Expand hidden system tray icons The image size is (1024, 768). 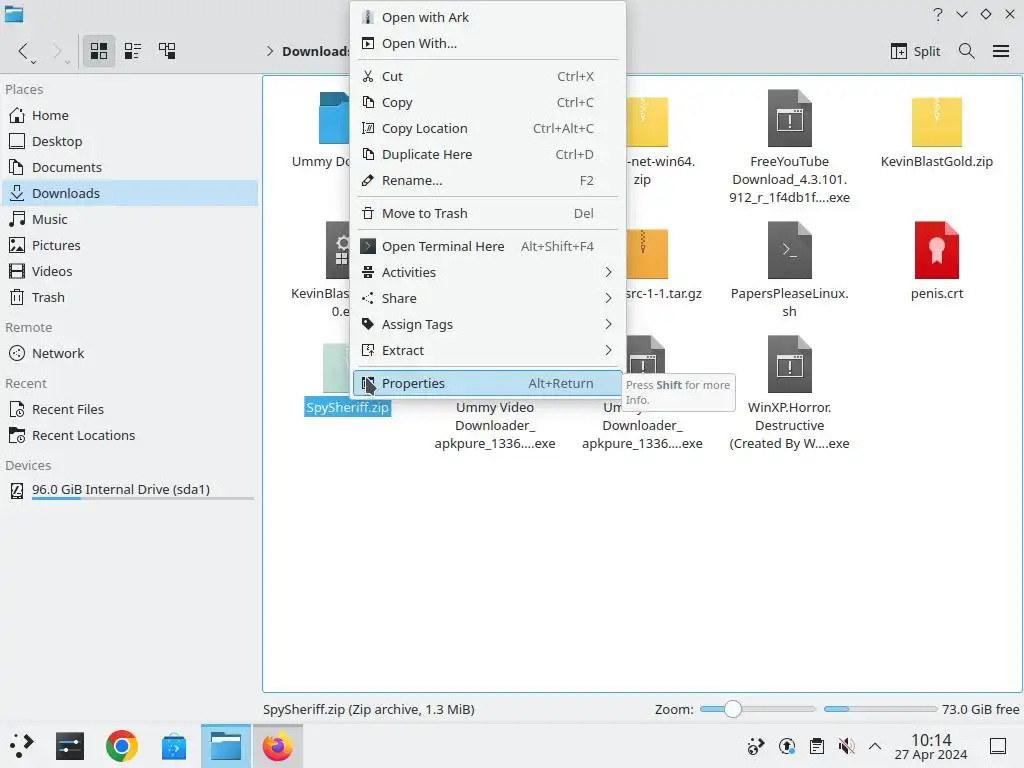point(875,746)
